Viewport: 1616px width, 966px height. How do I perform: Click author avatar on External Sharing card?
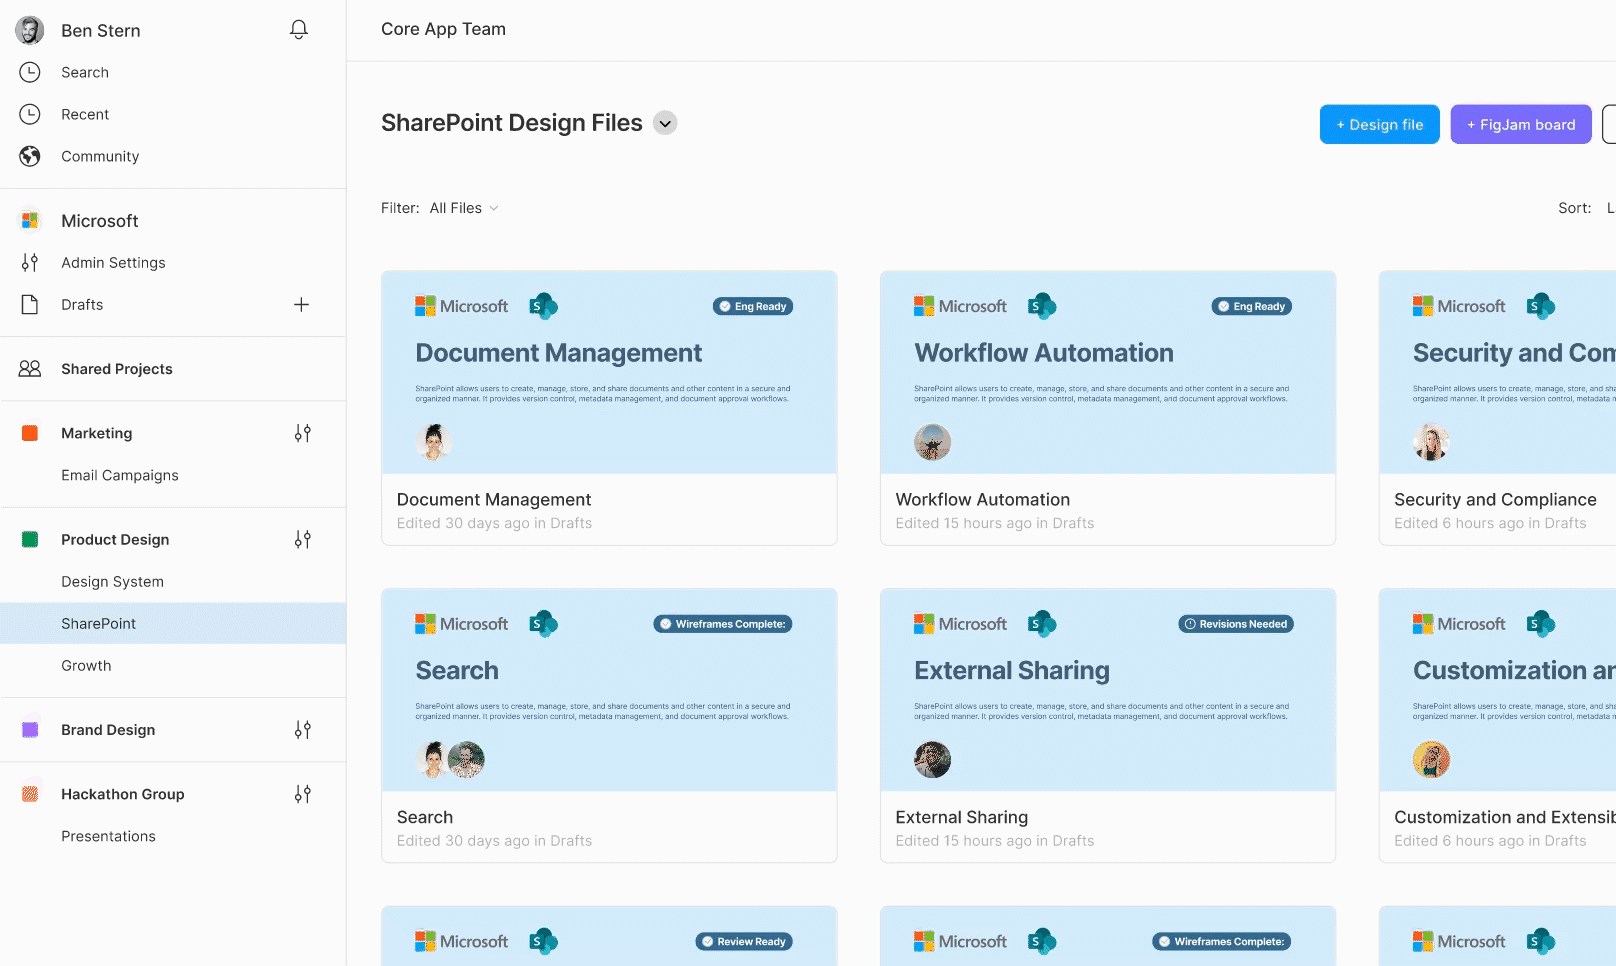tap(932, 760)
